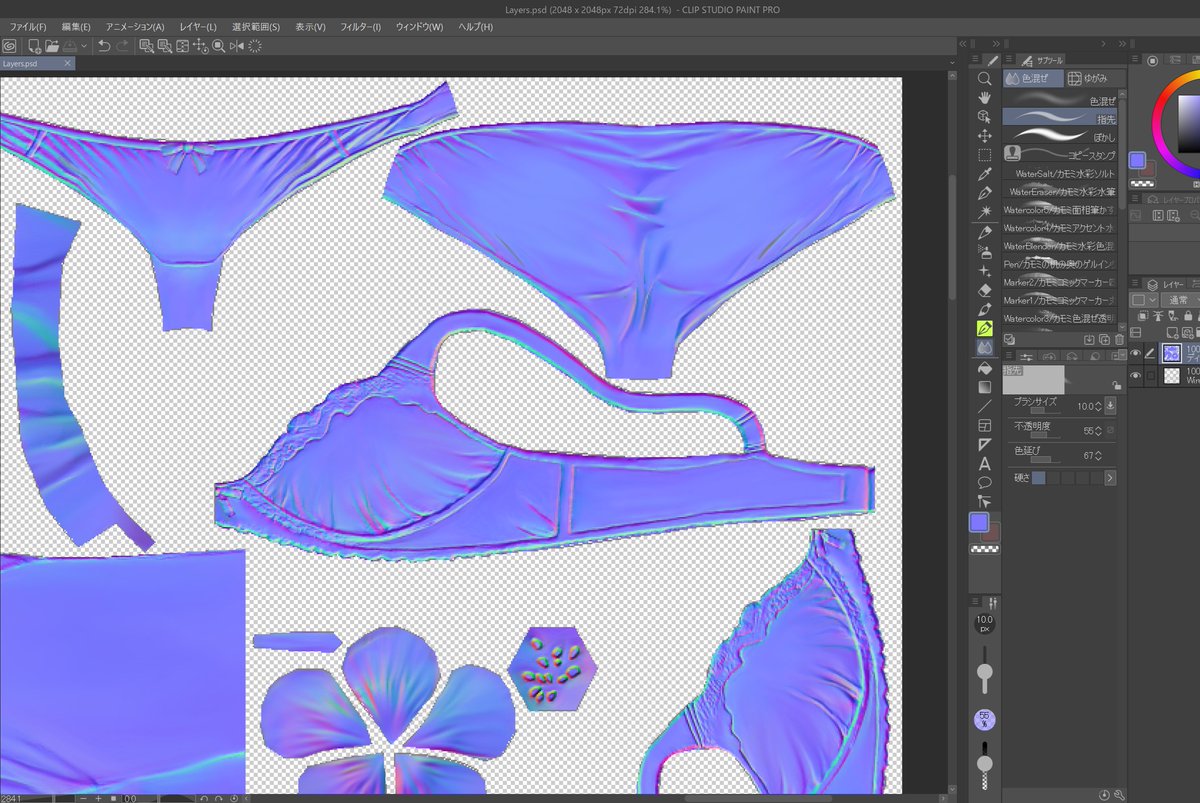This screenshot has height=803, width=1200.
Task: Select the Text tool
Action: pos(984,464)
